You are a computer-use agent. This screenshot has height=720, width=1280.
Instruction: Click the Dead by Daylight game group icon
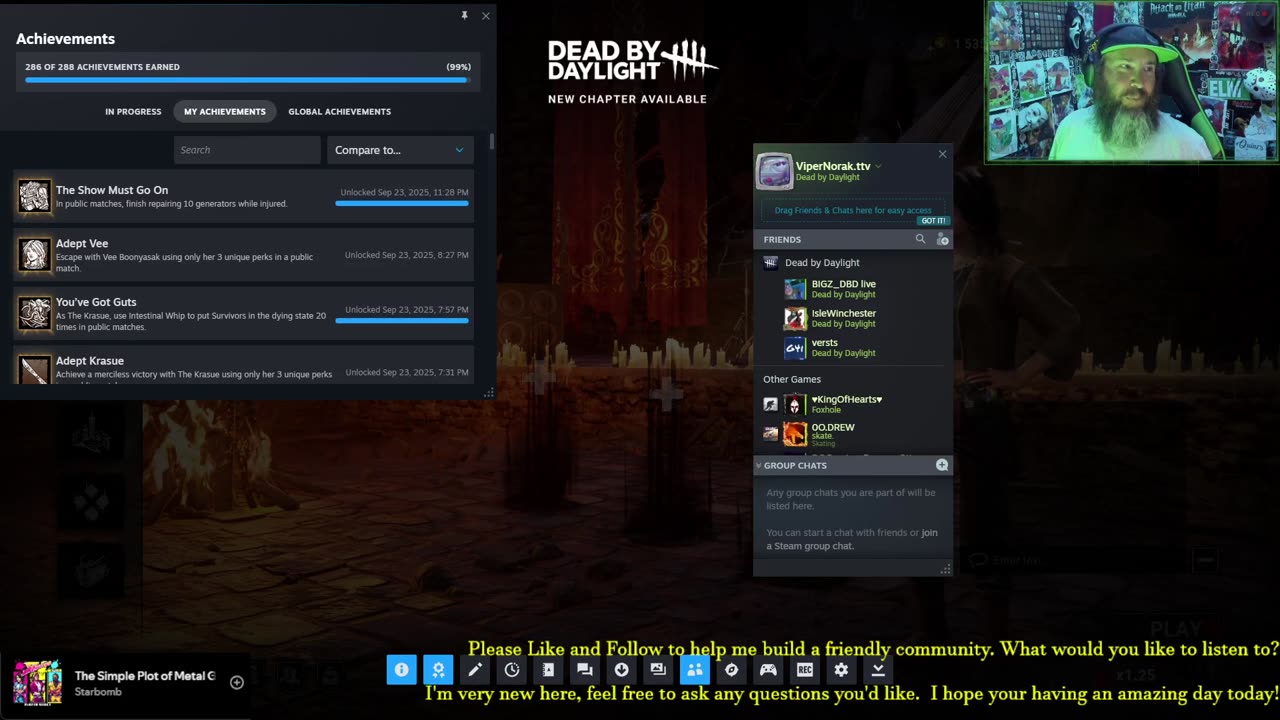[x=770, y=263]
